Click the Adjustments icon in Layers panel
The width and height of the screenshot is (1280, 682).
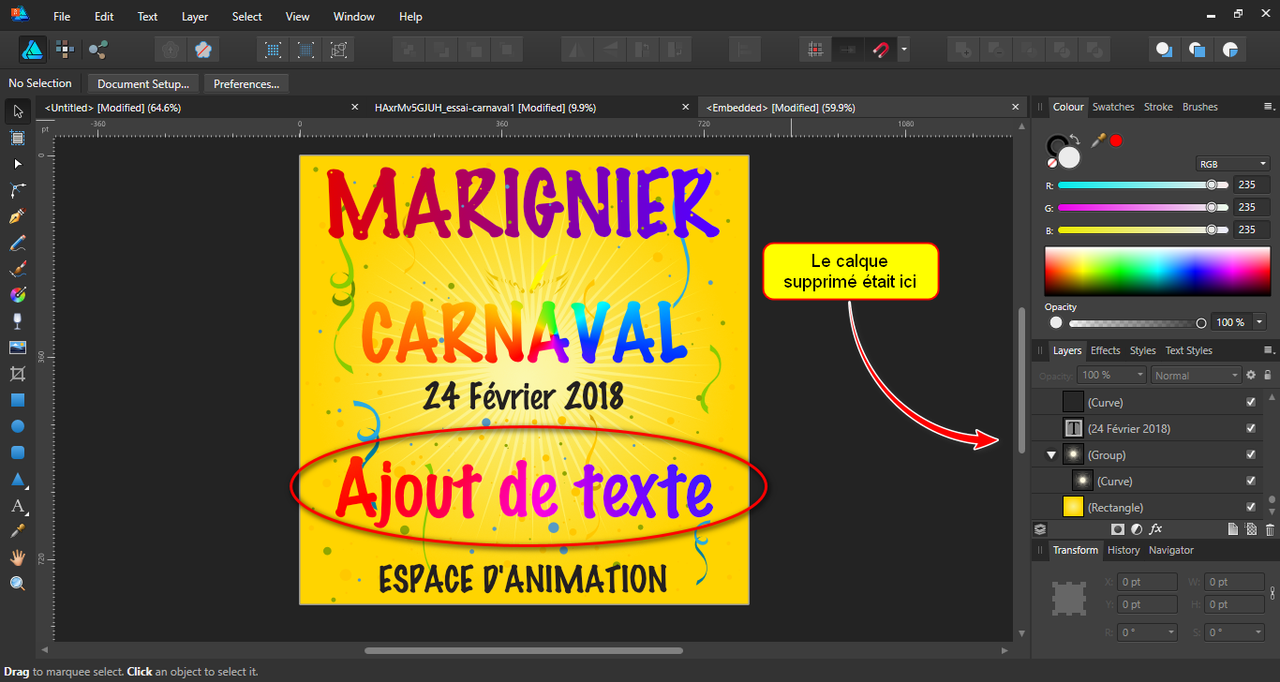1137,529
